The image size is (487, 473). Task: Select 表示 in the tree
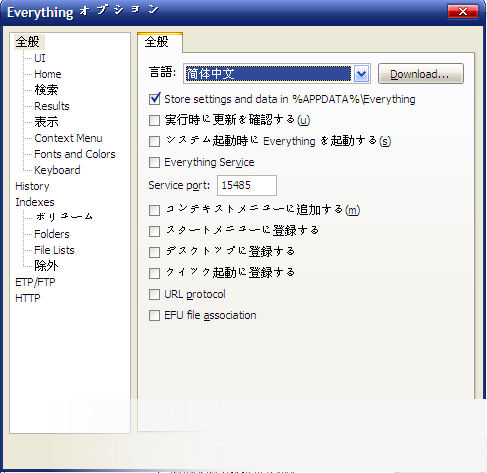point(46,122)
